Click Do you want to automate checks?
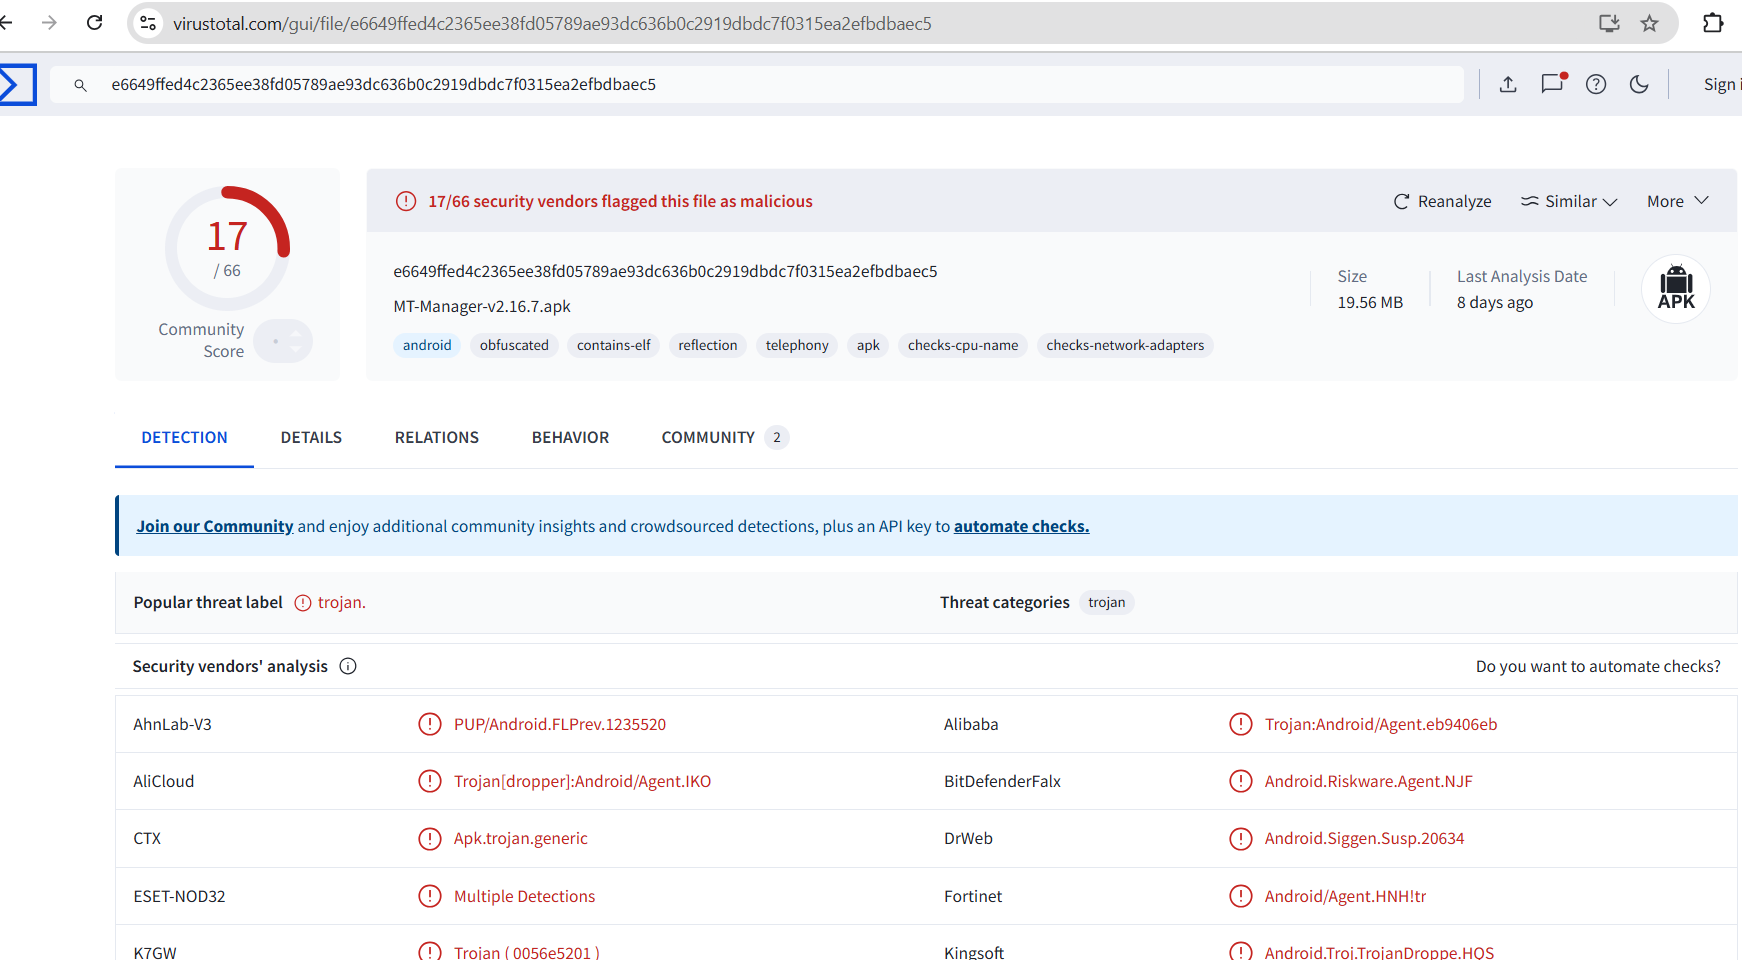The height and width of the screenshot is (960, 1742). [x=1598, y=666]
